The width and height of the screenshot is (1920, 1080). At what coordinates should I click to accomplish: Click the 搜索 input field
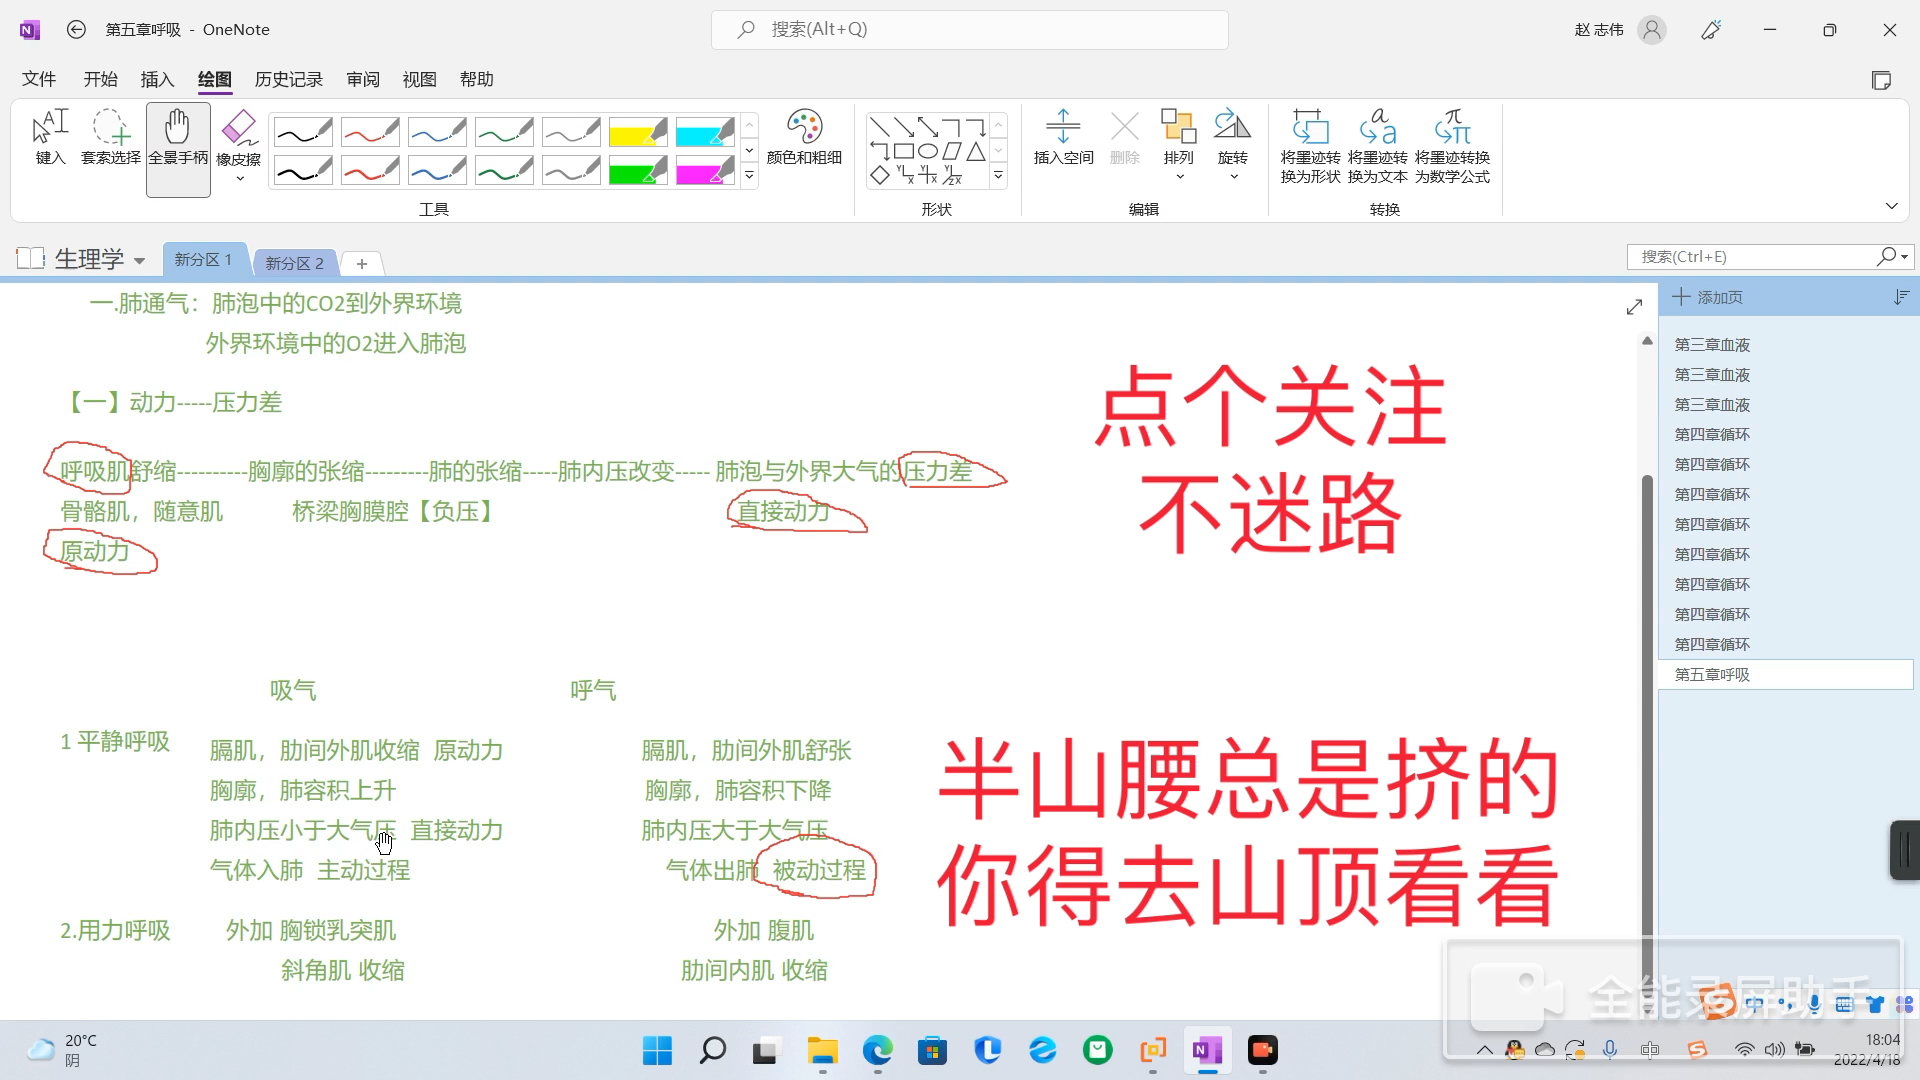(x=969, y=29)
